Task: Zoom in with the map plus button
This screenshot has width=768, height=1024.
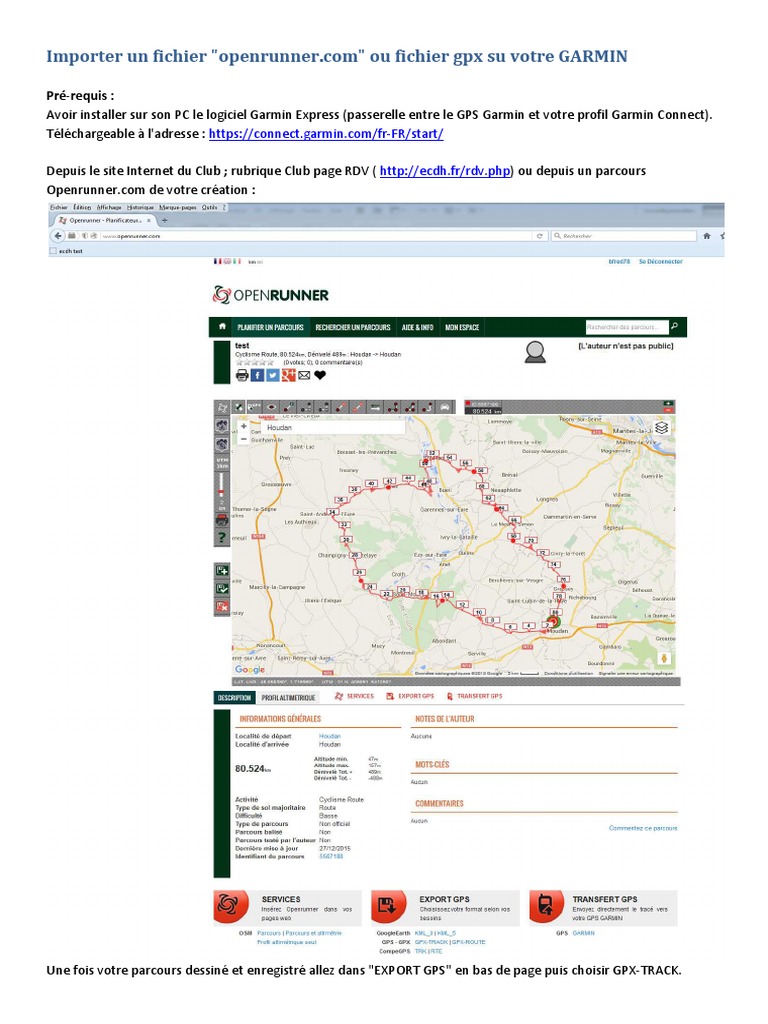Action: 244,426
